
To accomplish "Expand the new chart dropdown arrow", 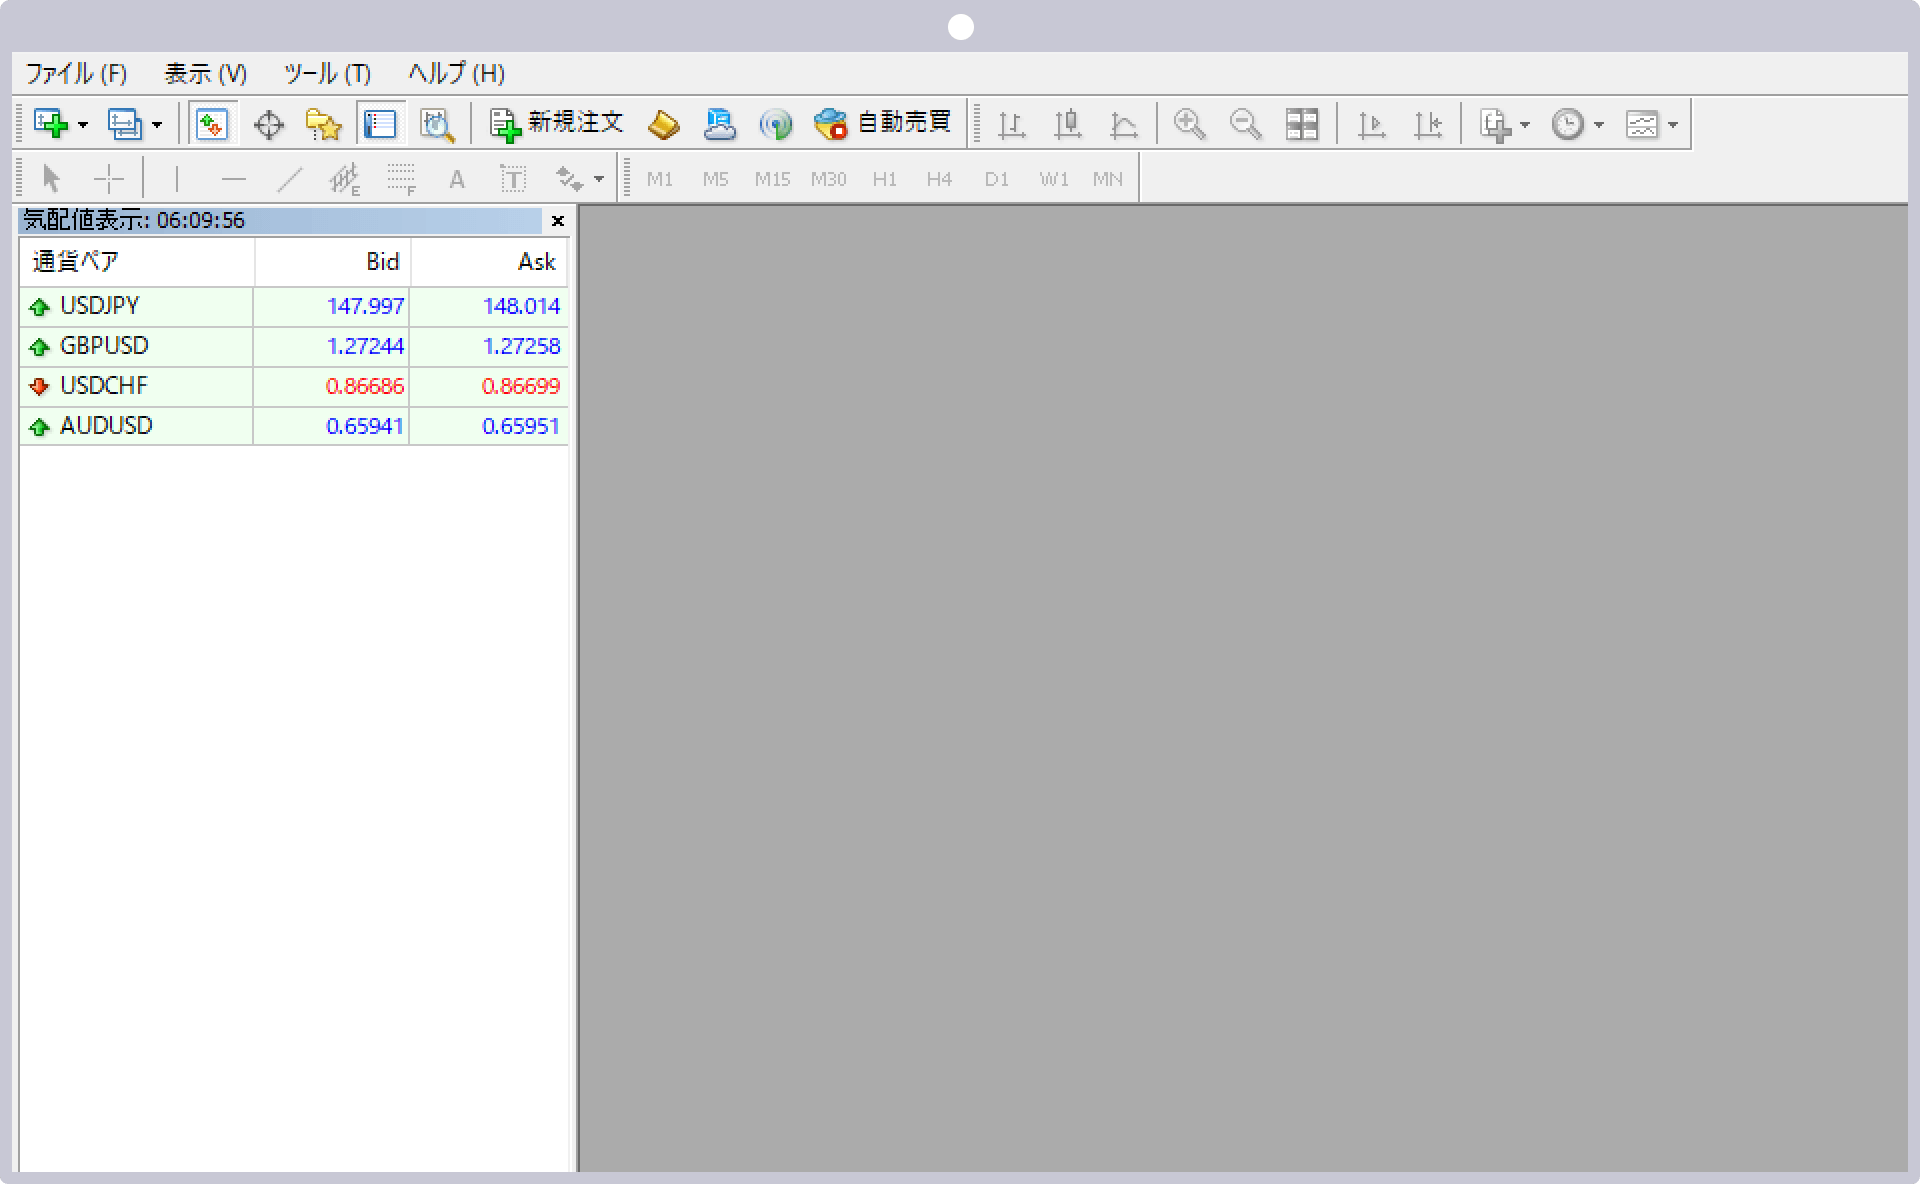I will click(83, 125).
